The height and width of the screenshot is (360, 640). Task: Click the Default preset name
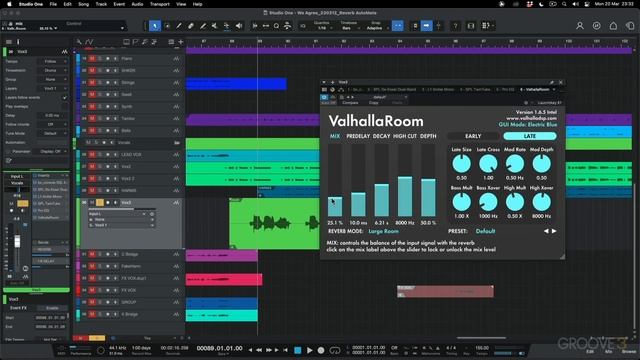click(x=485, y=231)
